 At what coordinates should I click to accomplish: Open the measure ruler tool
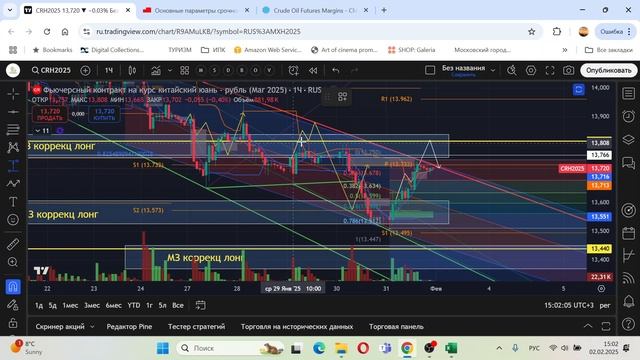(13, 244)
